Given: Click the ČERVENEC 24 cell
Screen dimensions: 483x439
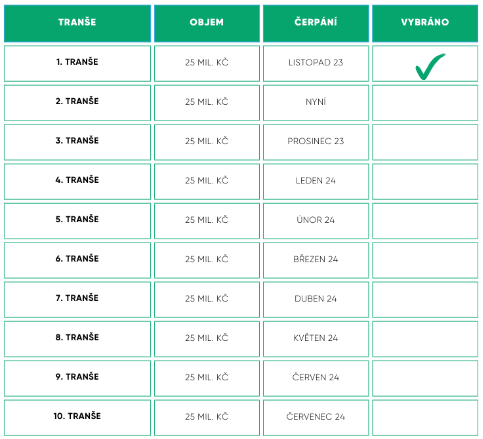Looking at the screenshot, I should pos(316,418).
